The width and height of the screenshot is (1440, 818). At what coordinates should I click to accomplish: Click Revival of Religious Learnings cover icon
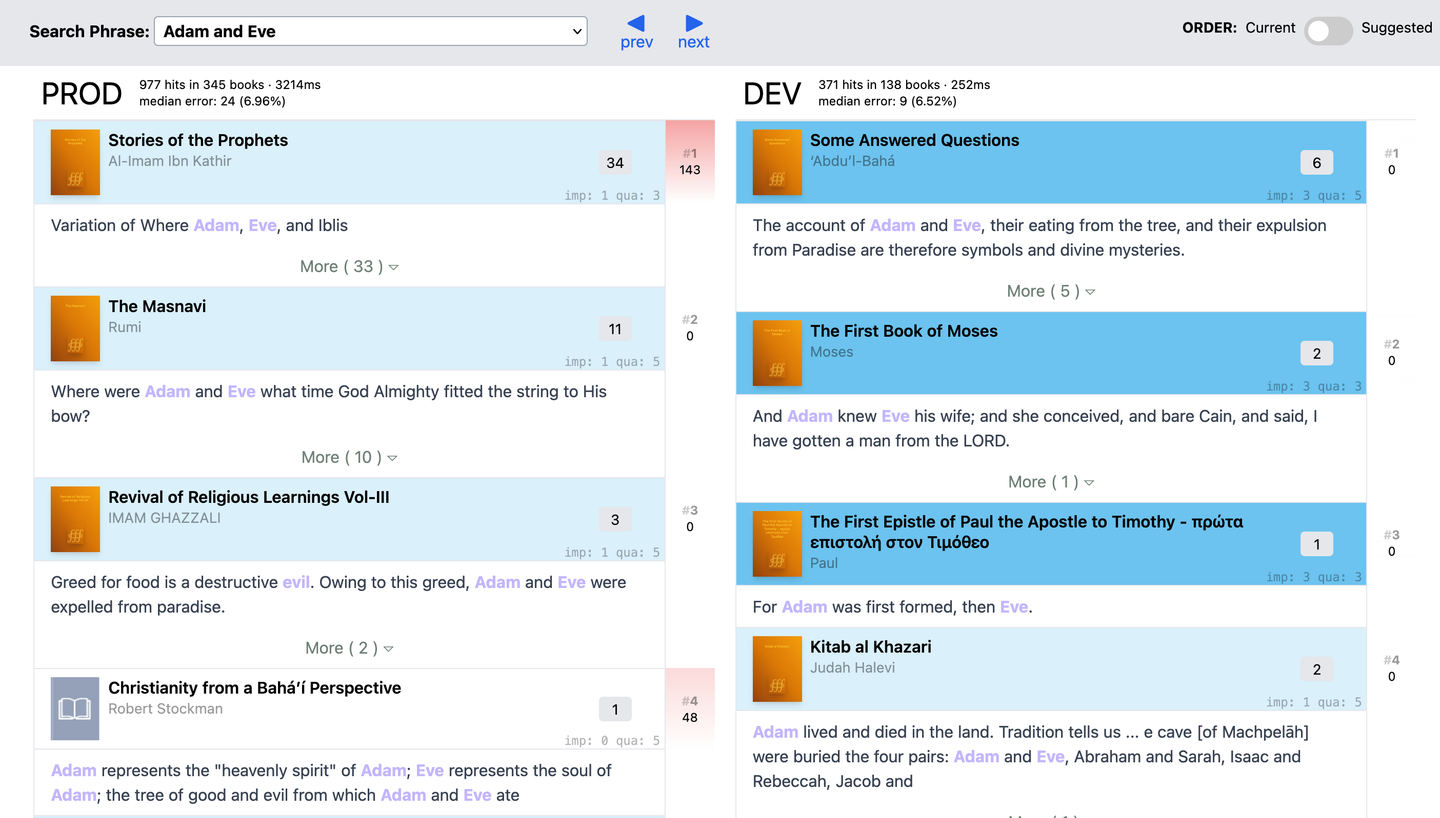point(75,519)
